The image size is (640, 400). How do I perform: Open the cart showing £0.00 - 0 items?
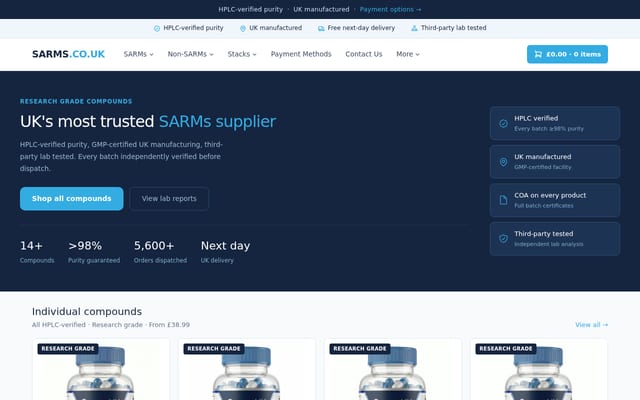(x=567, y=54)
